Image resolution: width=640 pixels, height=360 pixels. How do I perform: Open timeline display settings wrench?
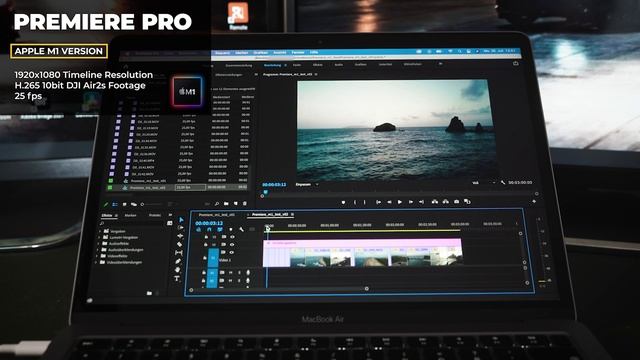pyautogui.click(x=241, y=230)
